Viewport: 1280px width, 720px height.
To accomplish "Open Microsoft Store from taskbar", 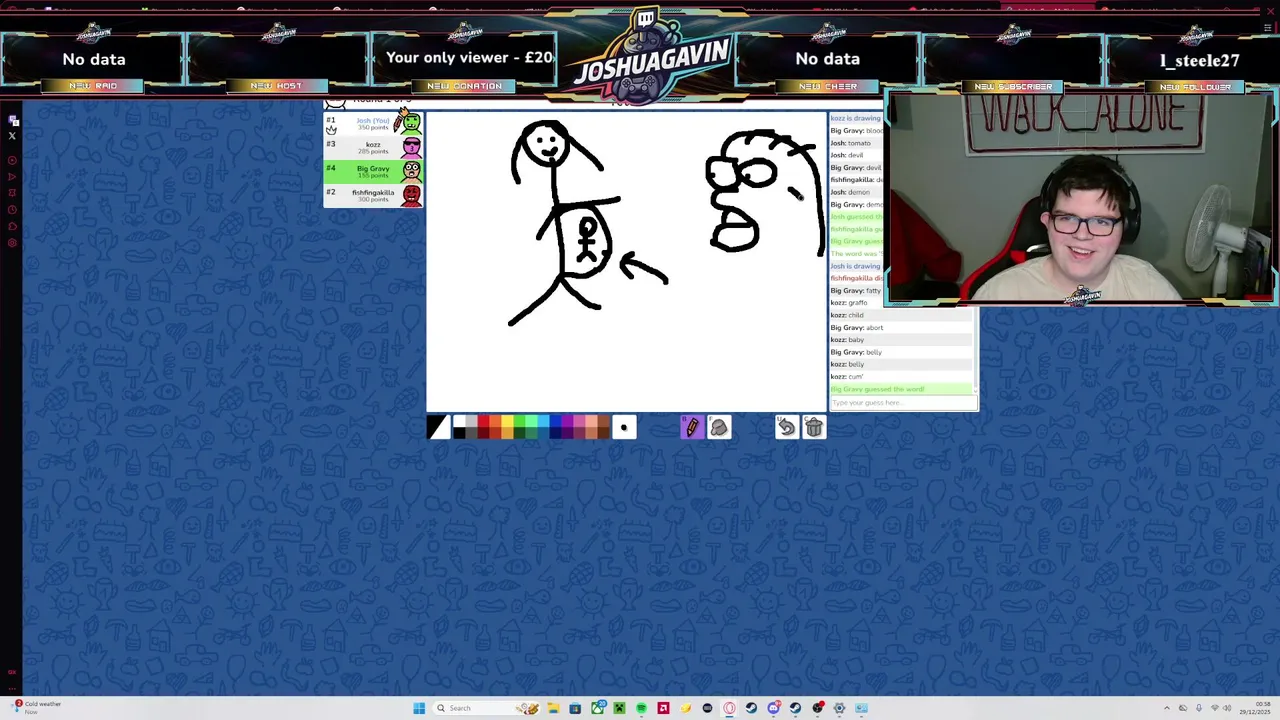I will (x=575, y=708).
